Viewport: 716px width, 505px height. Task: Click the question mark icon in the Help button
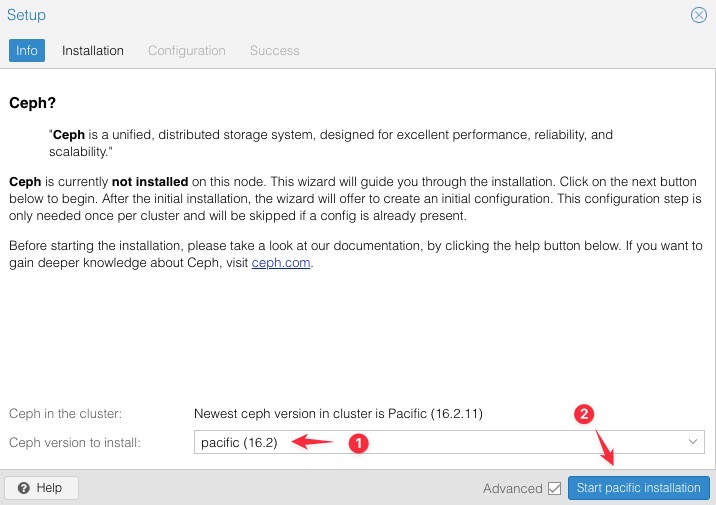coord(24,488)
